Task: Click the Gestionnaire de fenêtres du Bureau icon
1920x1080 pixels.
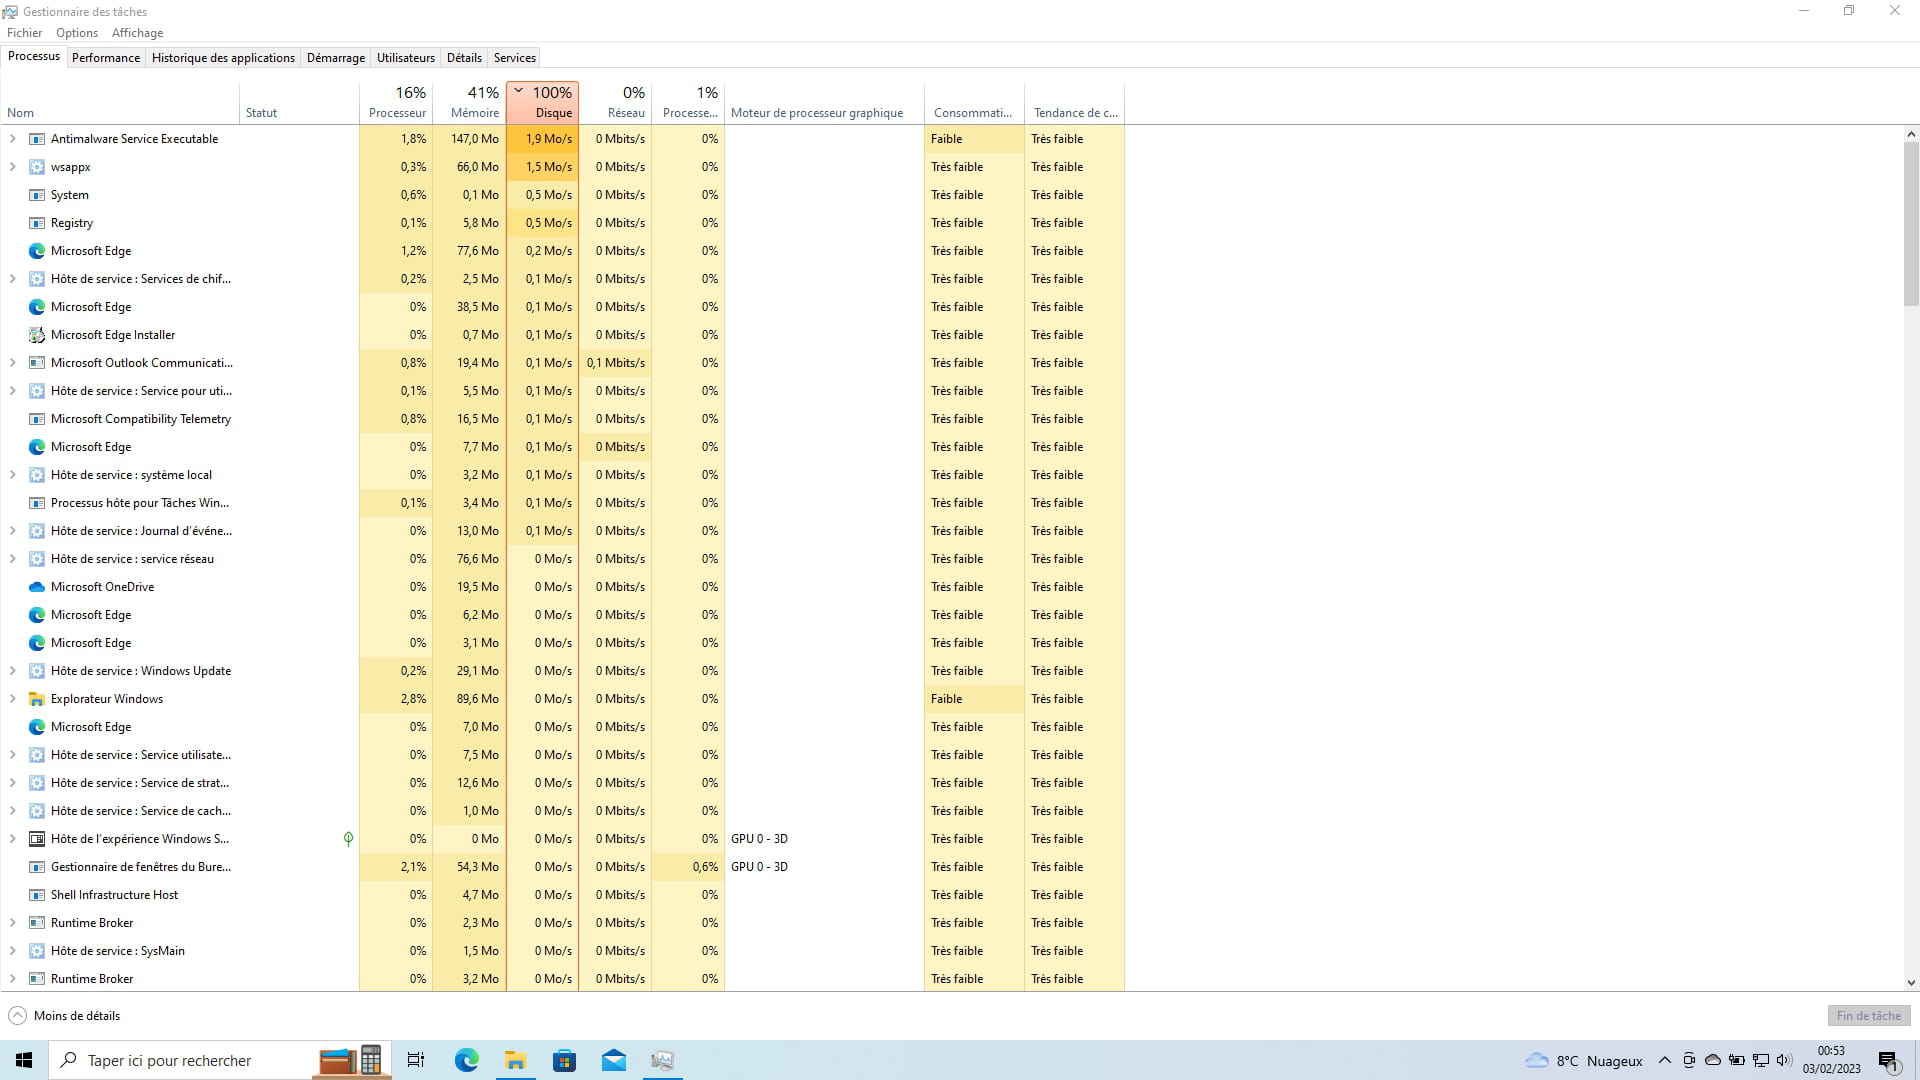Action: coord(37,867)
